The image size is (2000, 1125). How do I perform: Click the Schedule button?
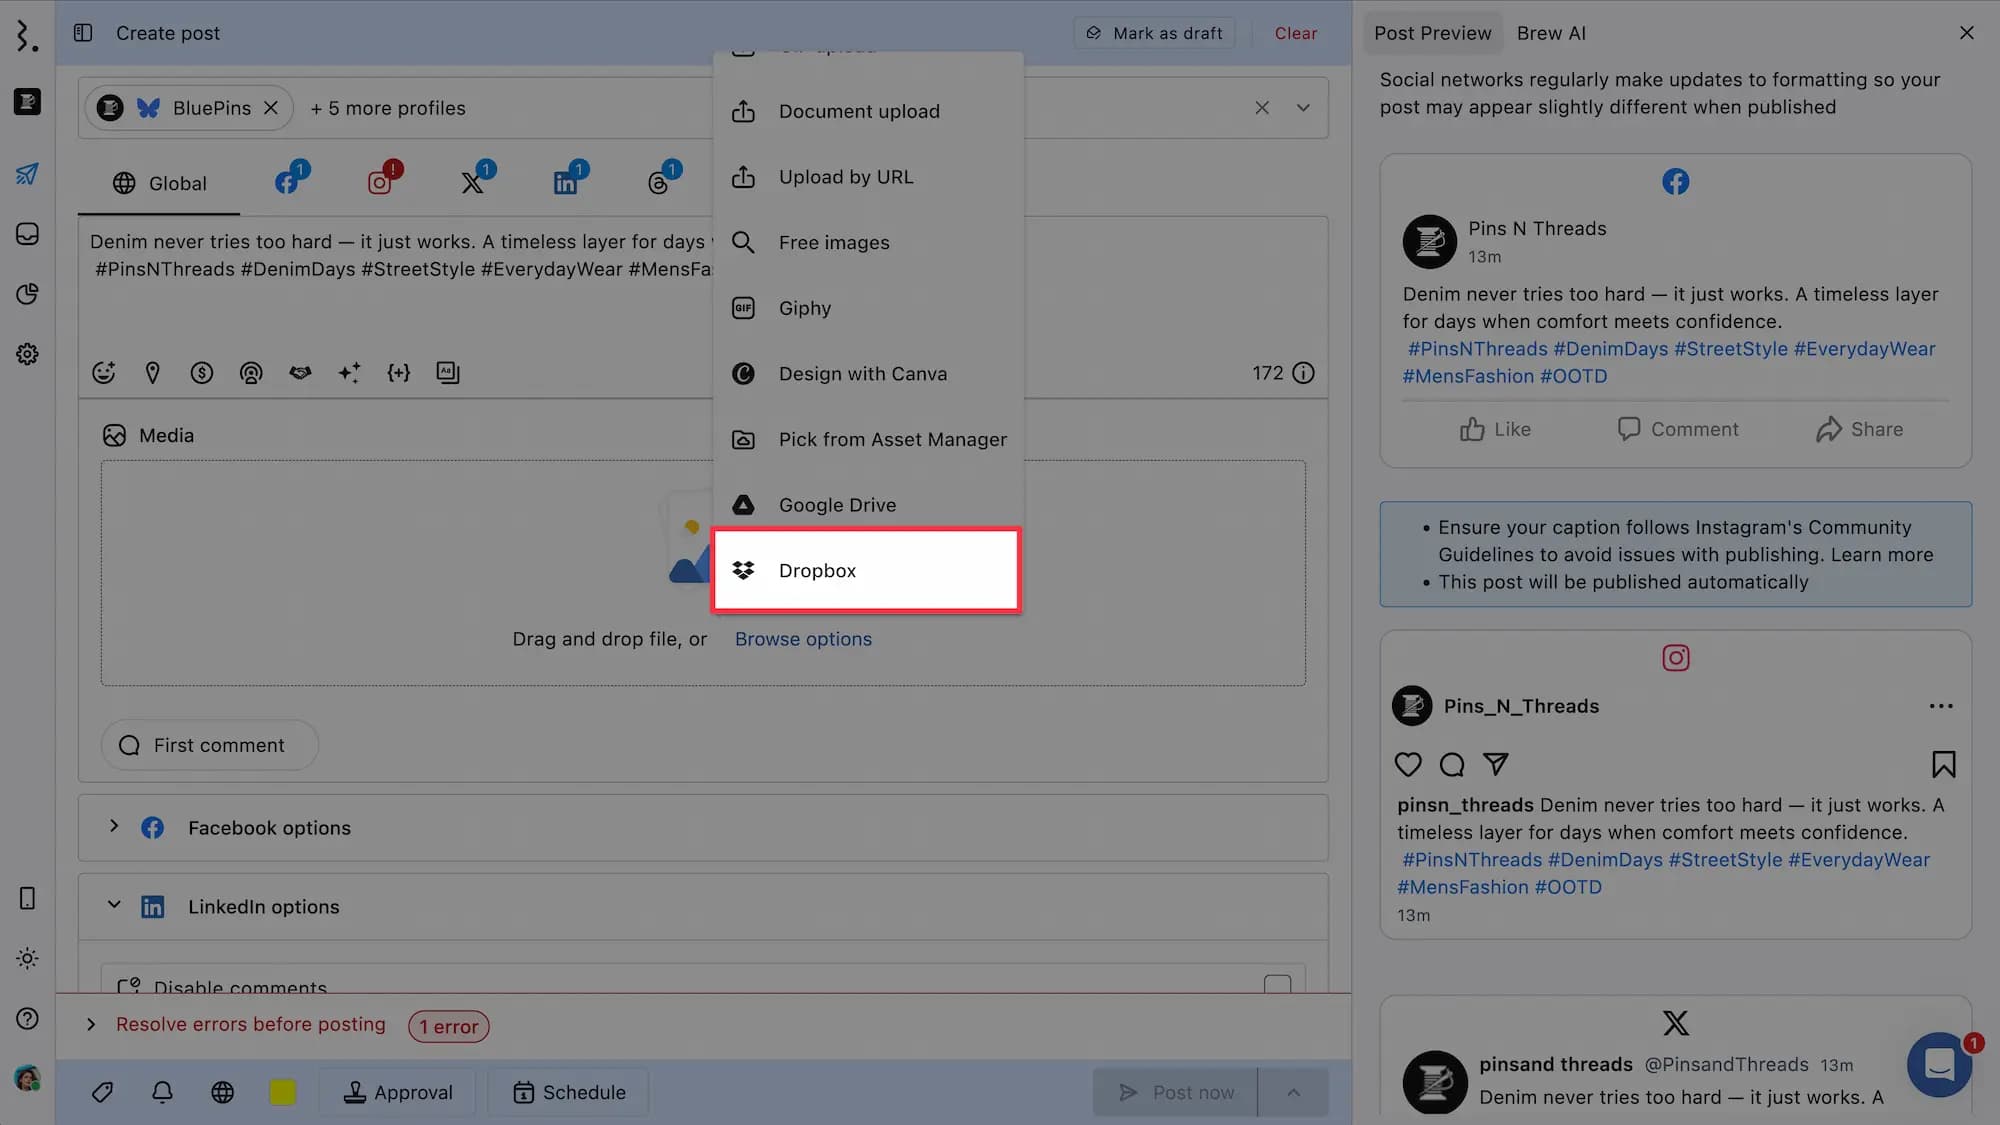click(x=569, y=1092)
